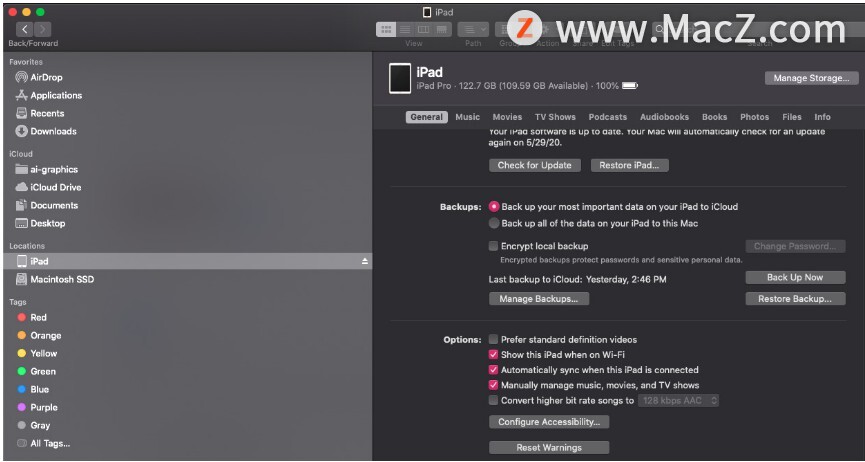Select the Yellow tag swatch

22,353
